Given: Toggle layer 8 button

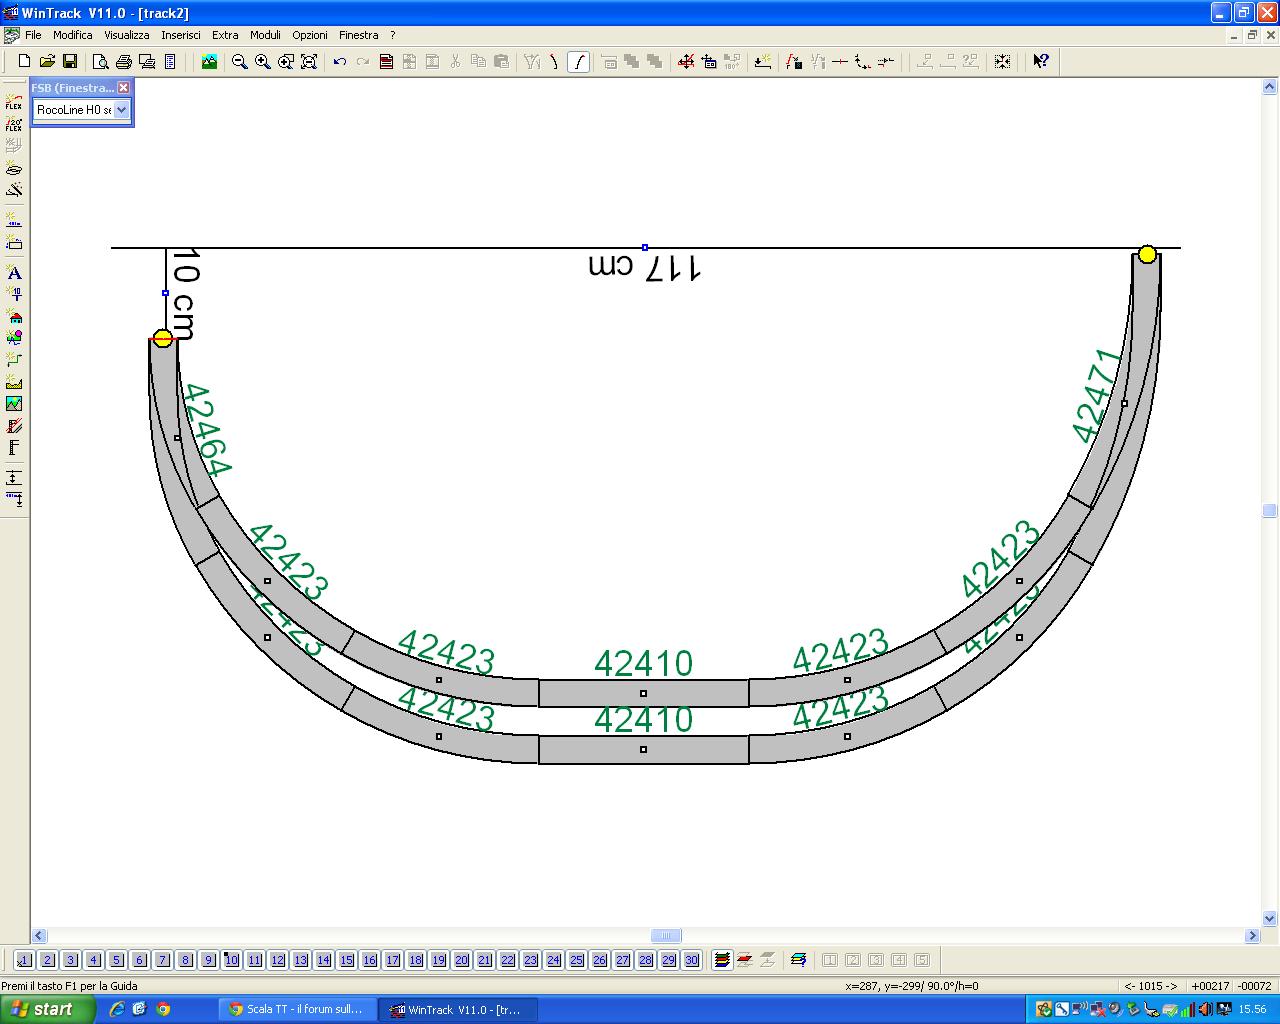Looking at the screenshot, I should 185,960.
